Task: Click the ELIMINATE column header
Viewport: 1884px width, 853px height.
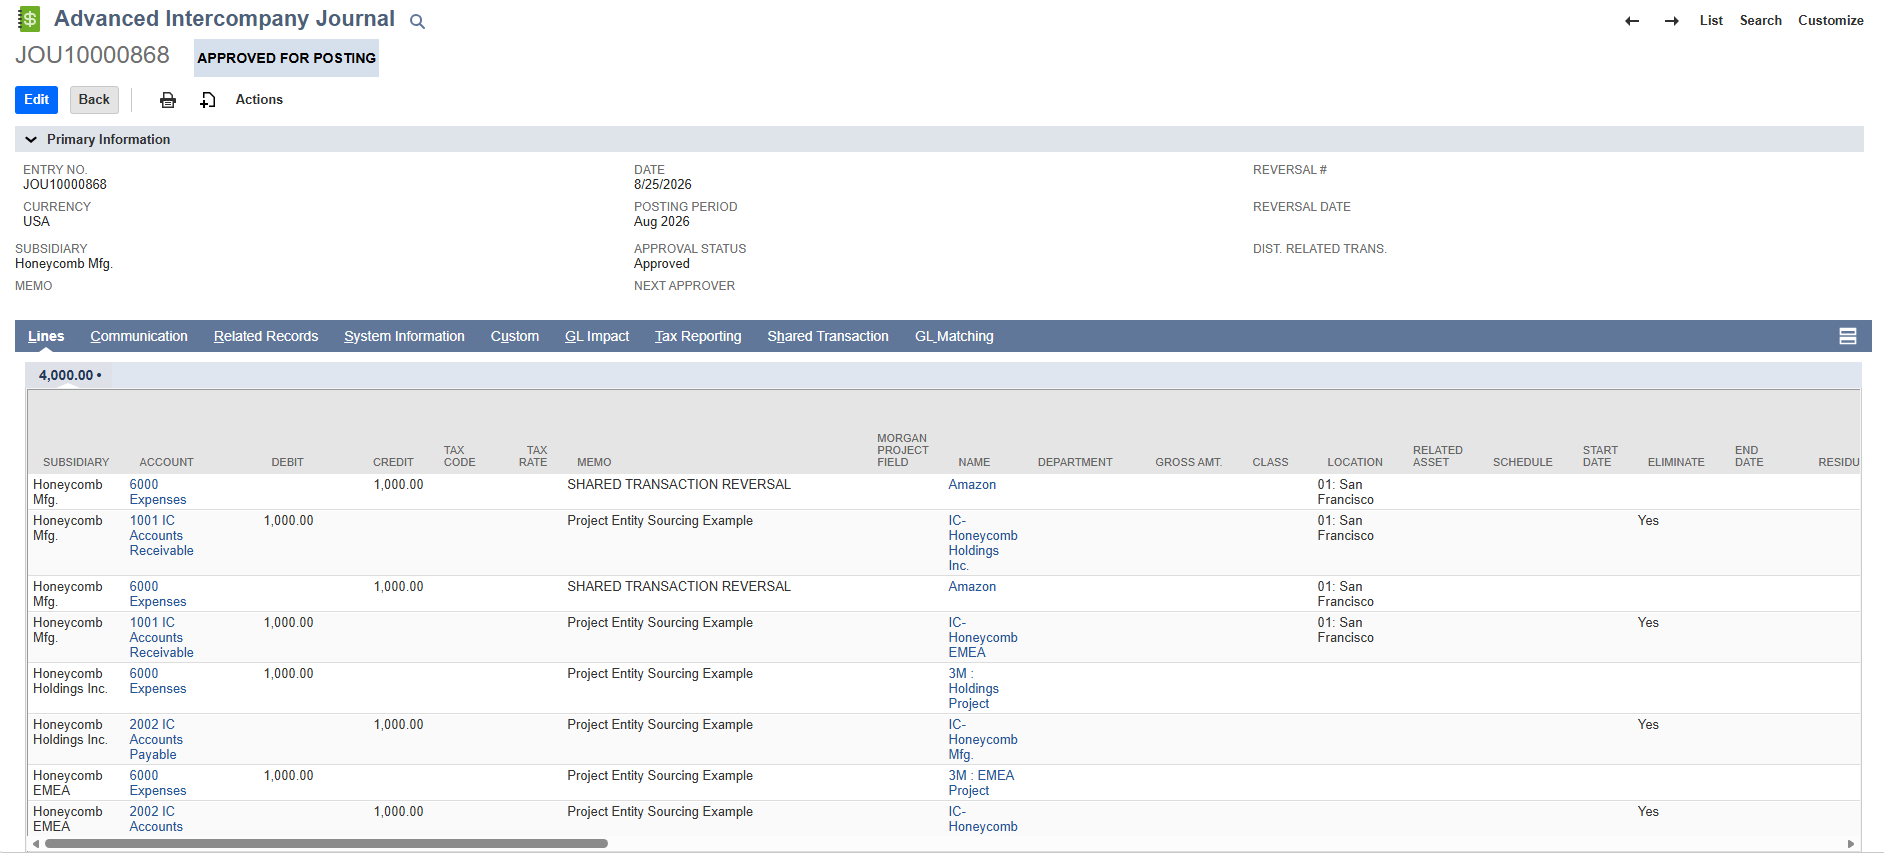Action: point(1676,462)
